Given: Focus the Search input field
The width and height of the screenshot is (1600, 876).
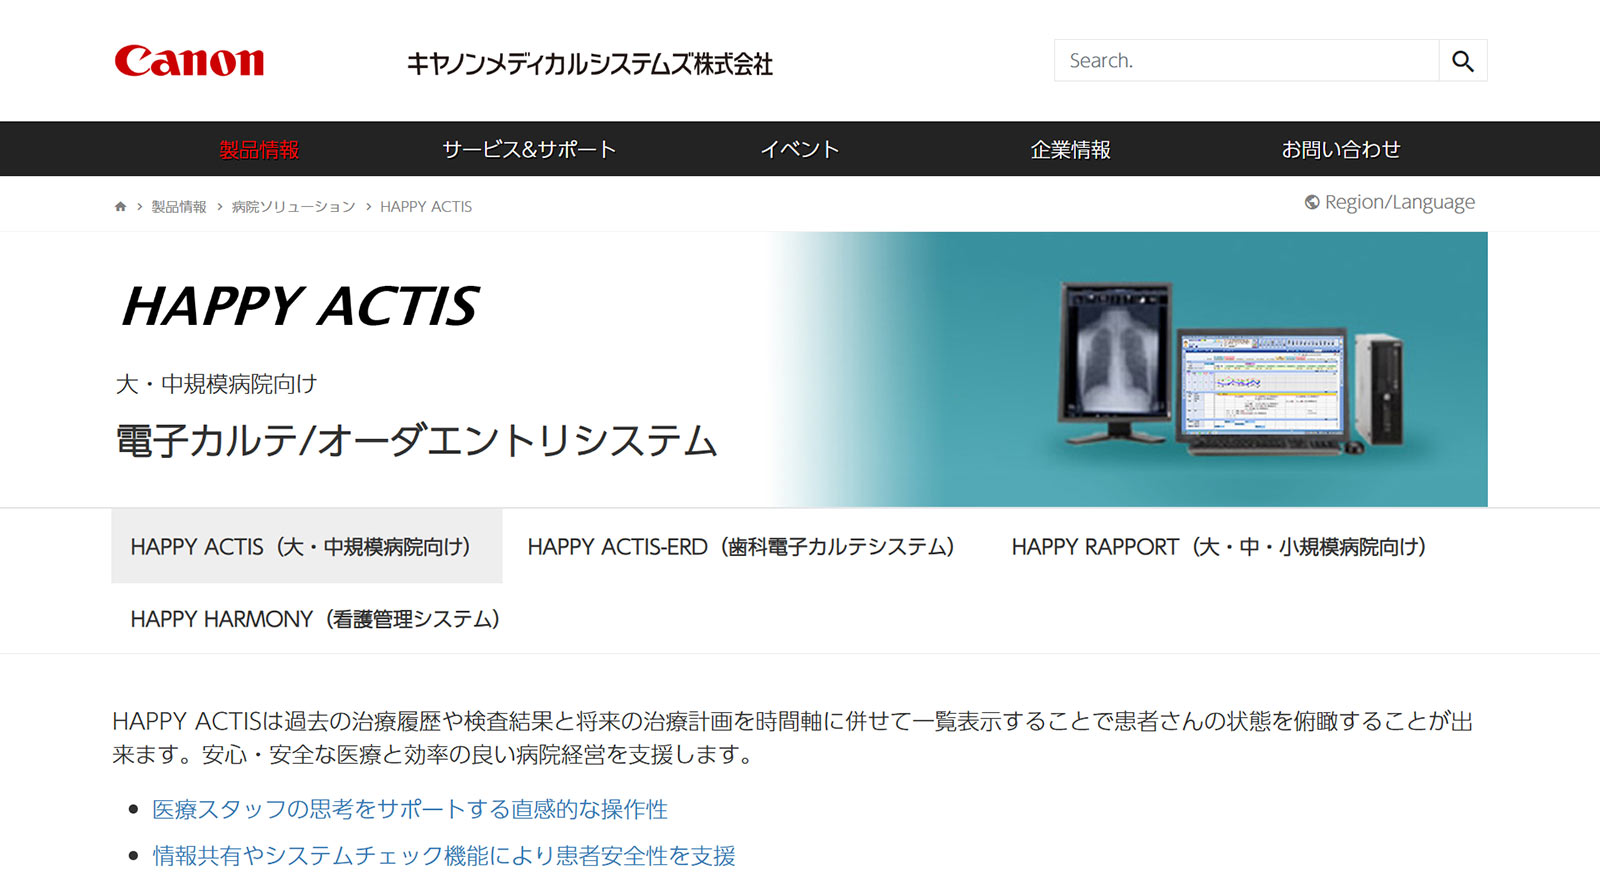Looking at the screenshot, I should [x=1246, y=61].
